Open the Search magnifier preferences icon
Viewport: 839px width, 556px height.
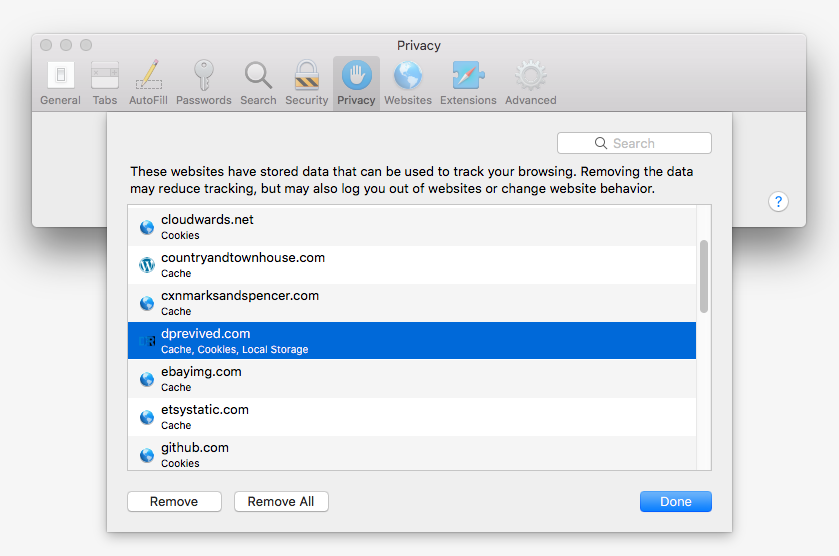pyautogui.click(x=258, y=75)
